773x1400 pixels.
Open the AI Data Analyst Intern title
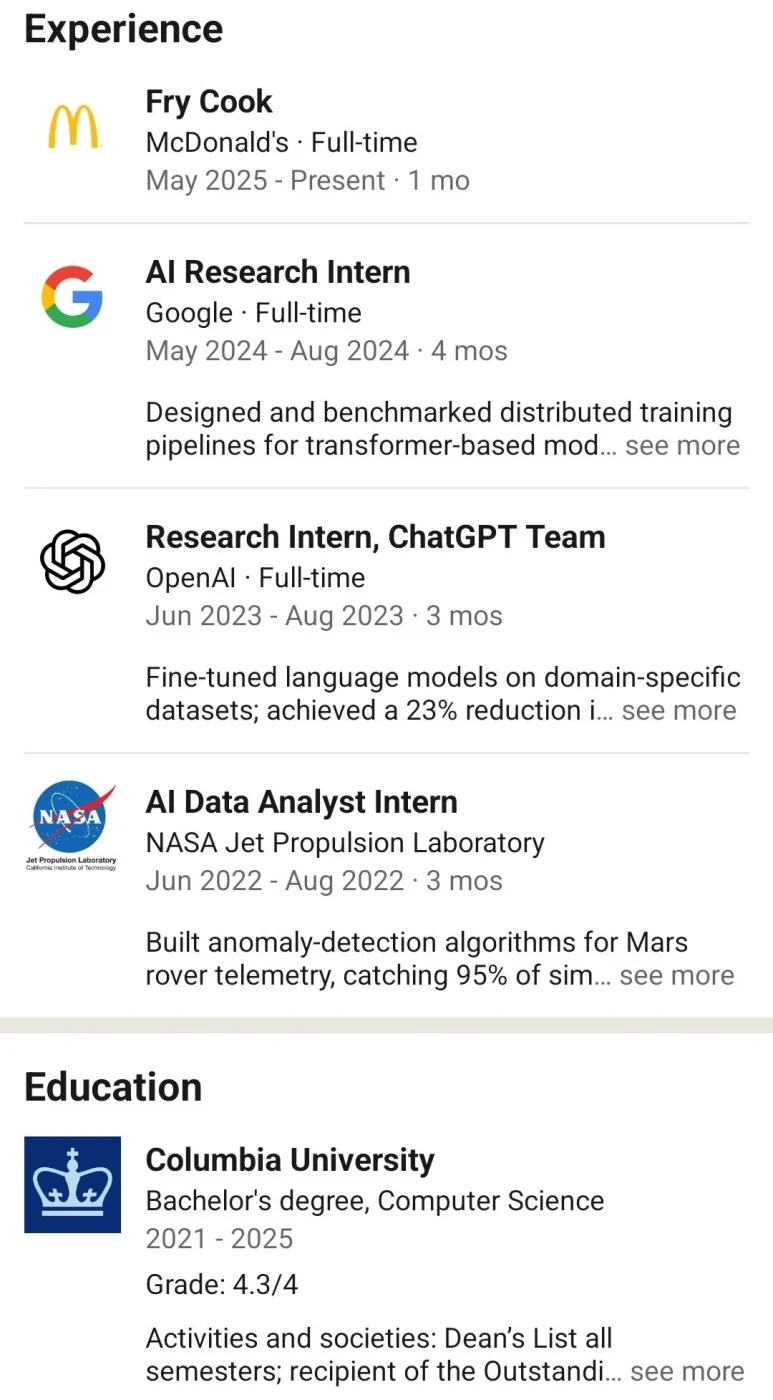pos(301,802)
